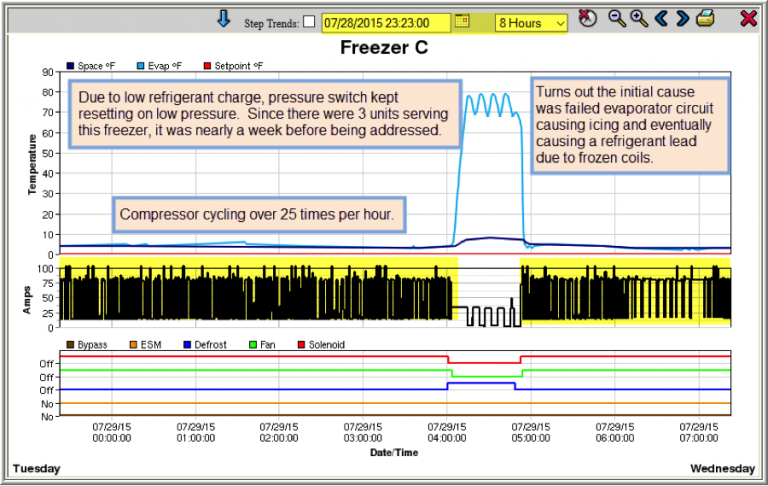Click the 07/29/15 06:00:00 axis label
The height and width of the screenshot is (486, 768).
(x=615, y=433)
